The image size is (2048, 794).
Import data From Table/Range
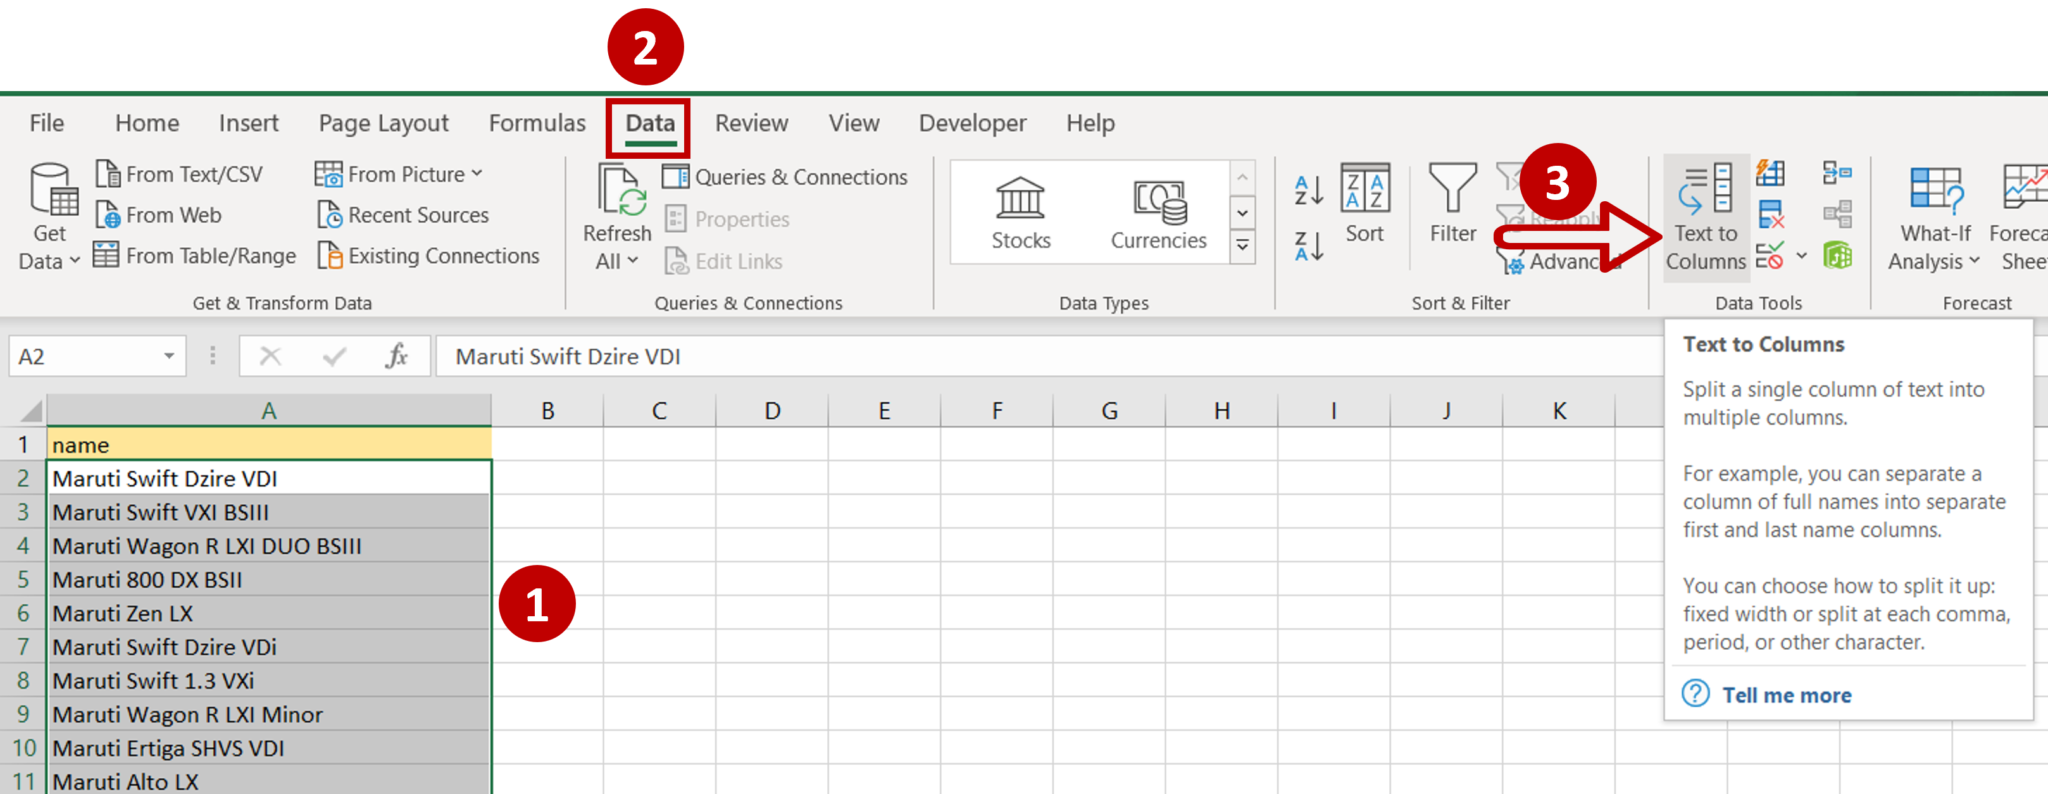coord(195,256)
